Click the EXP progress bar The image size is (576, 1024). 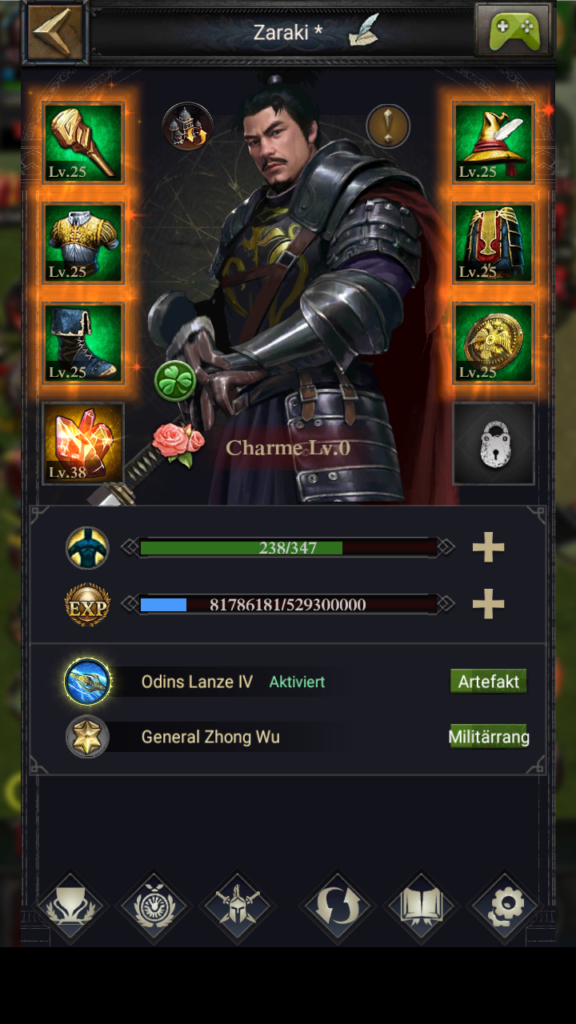[x=289, y=604]
